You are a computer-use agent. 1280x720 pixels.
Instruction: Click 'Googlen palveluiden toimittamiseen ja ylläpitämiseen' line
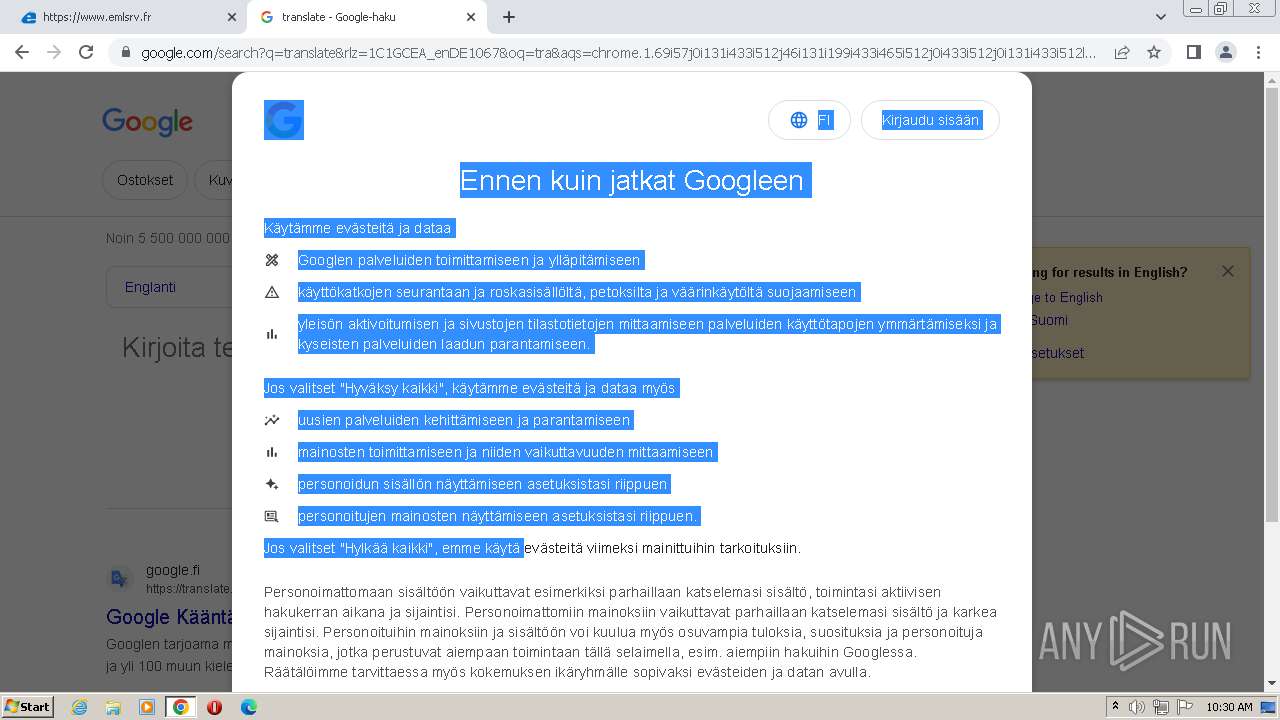point(469,260)
